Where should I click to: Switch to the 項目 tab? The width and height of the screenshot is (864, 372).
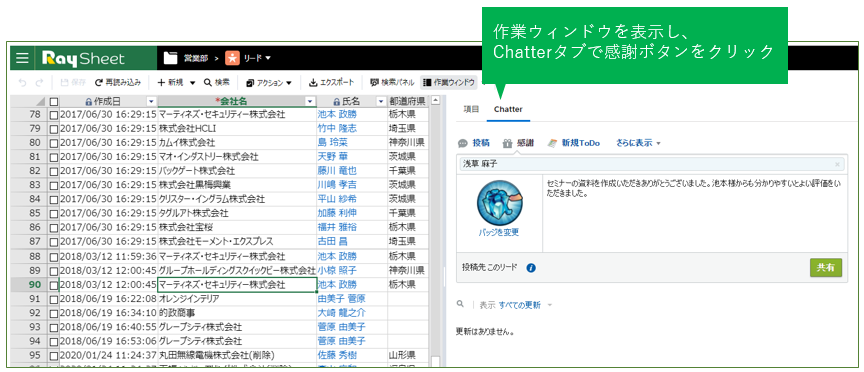click(x=472, y=109)
